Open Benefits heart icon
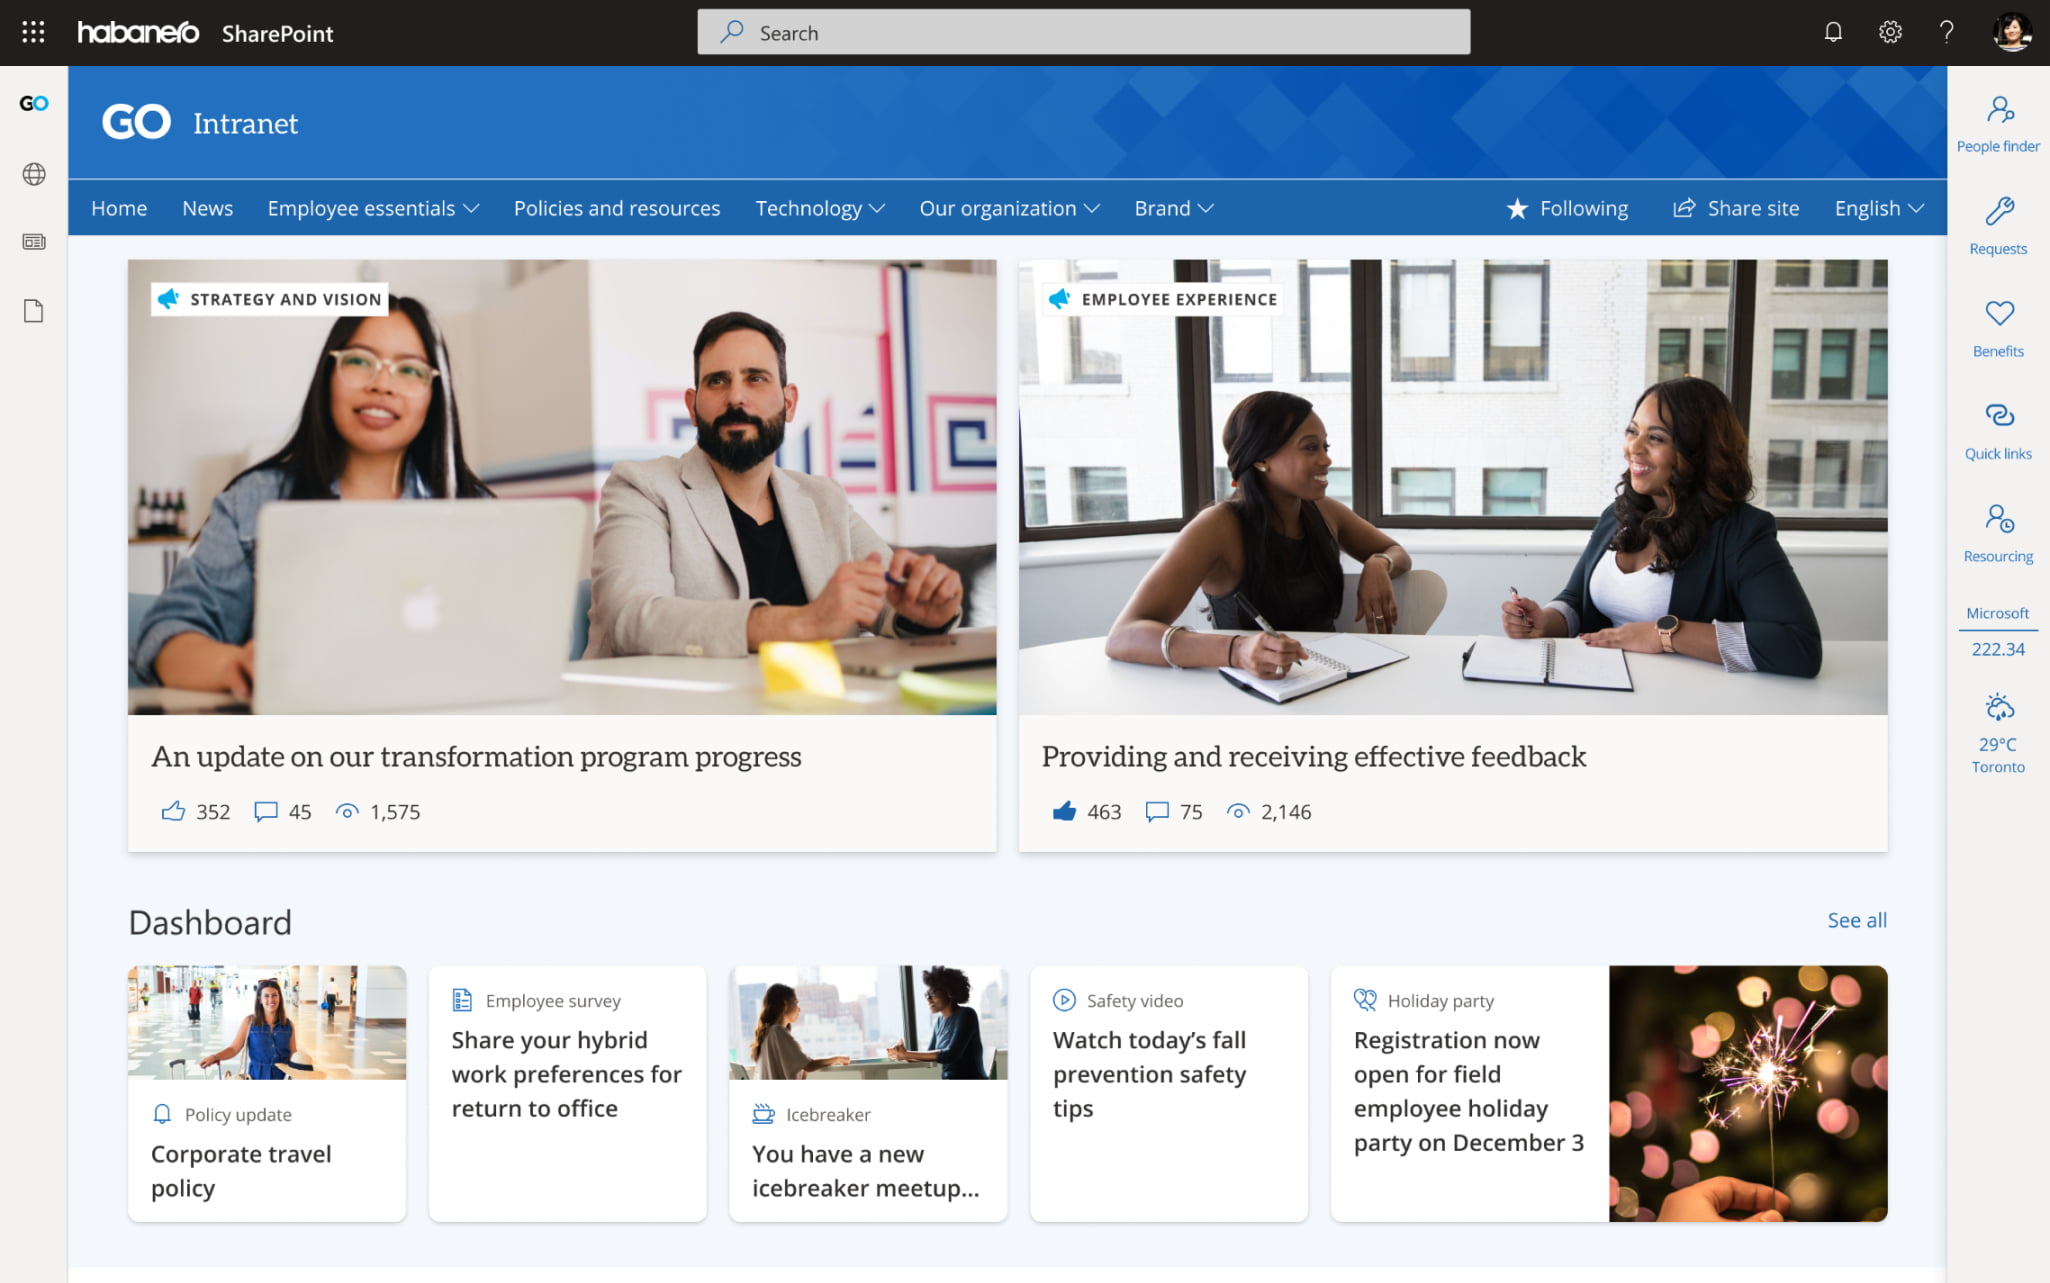Viewport: 2050px width, 1283px height. (x=1998, y=314)
